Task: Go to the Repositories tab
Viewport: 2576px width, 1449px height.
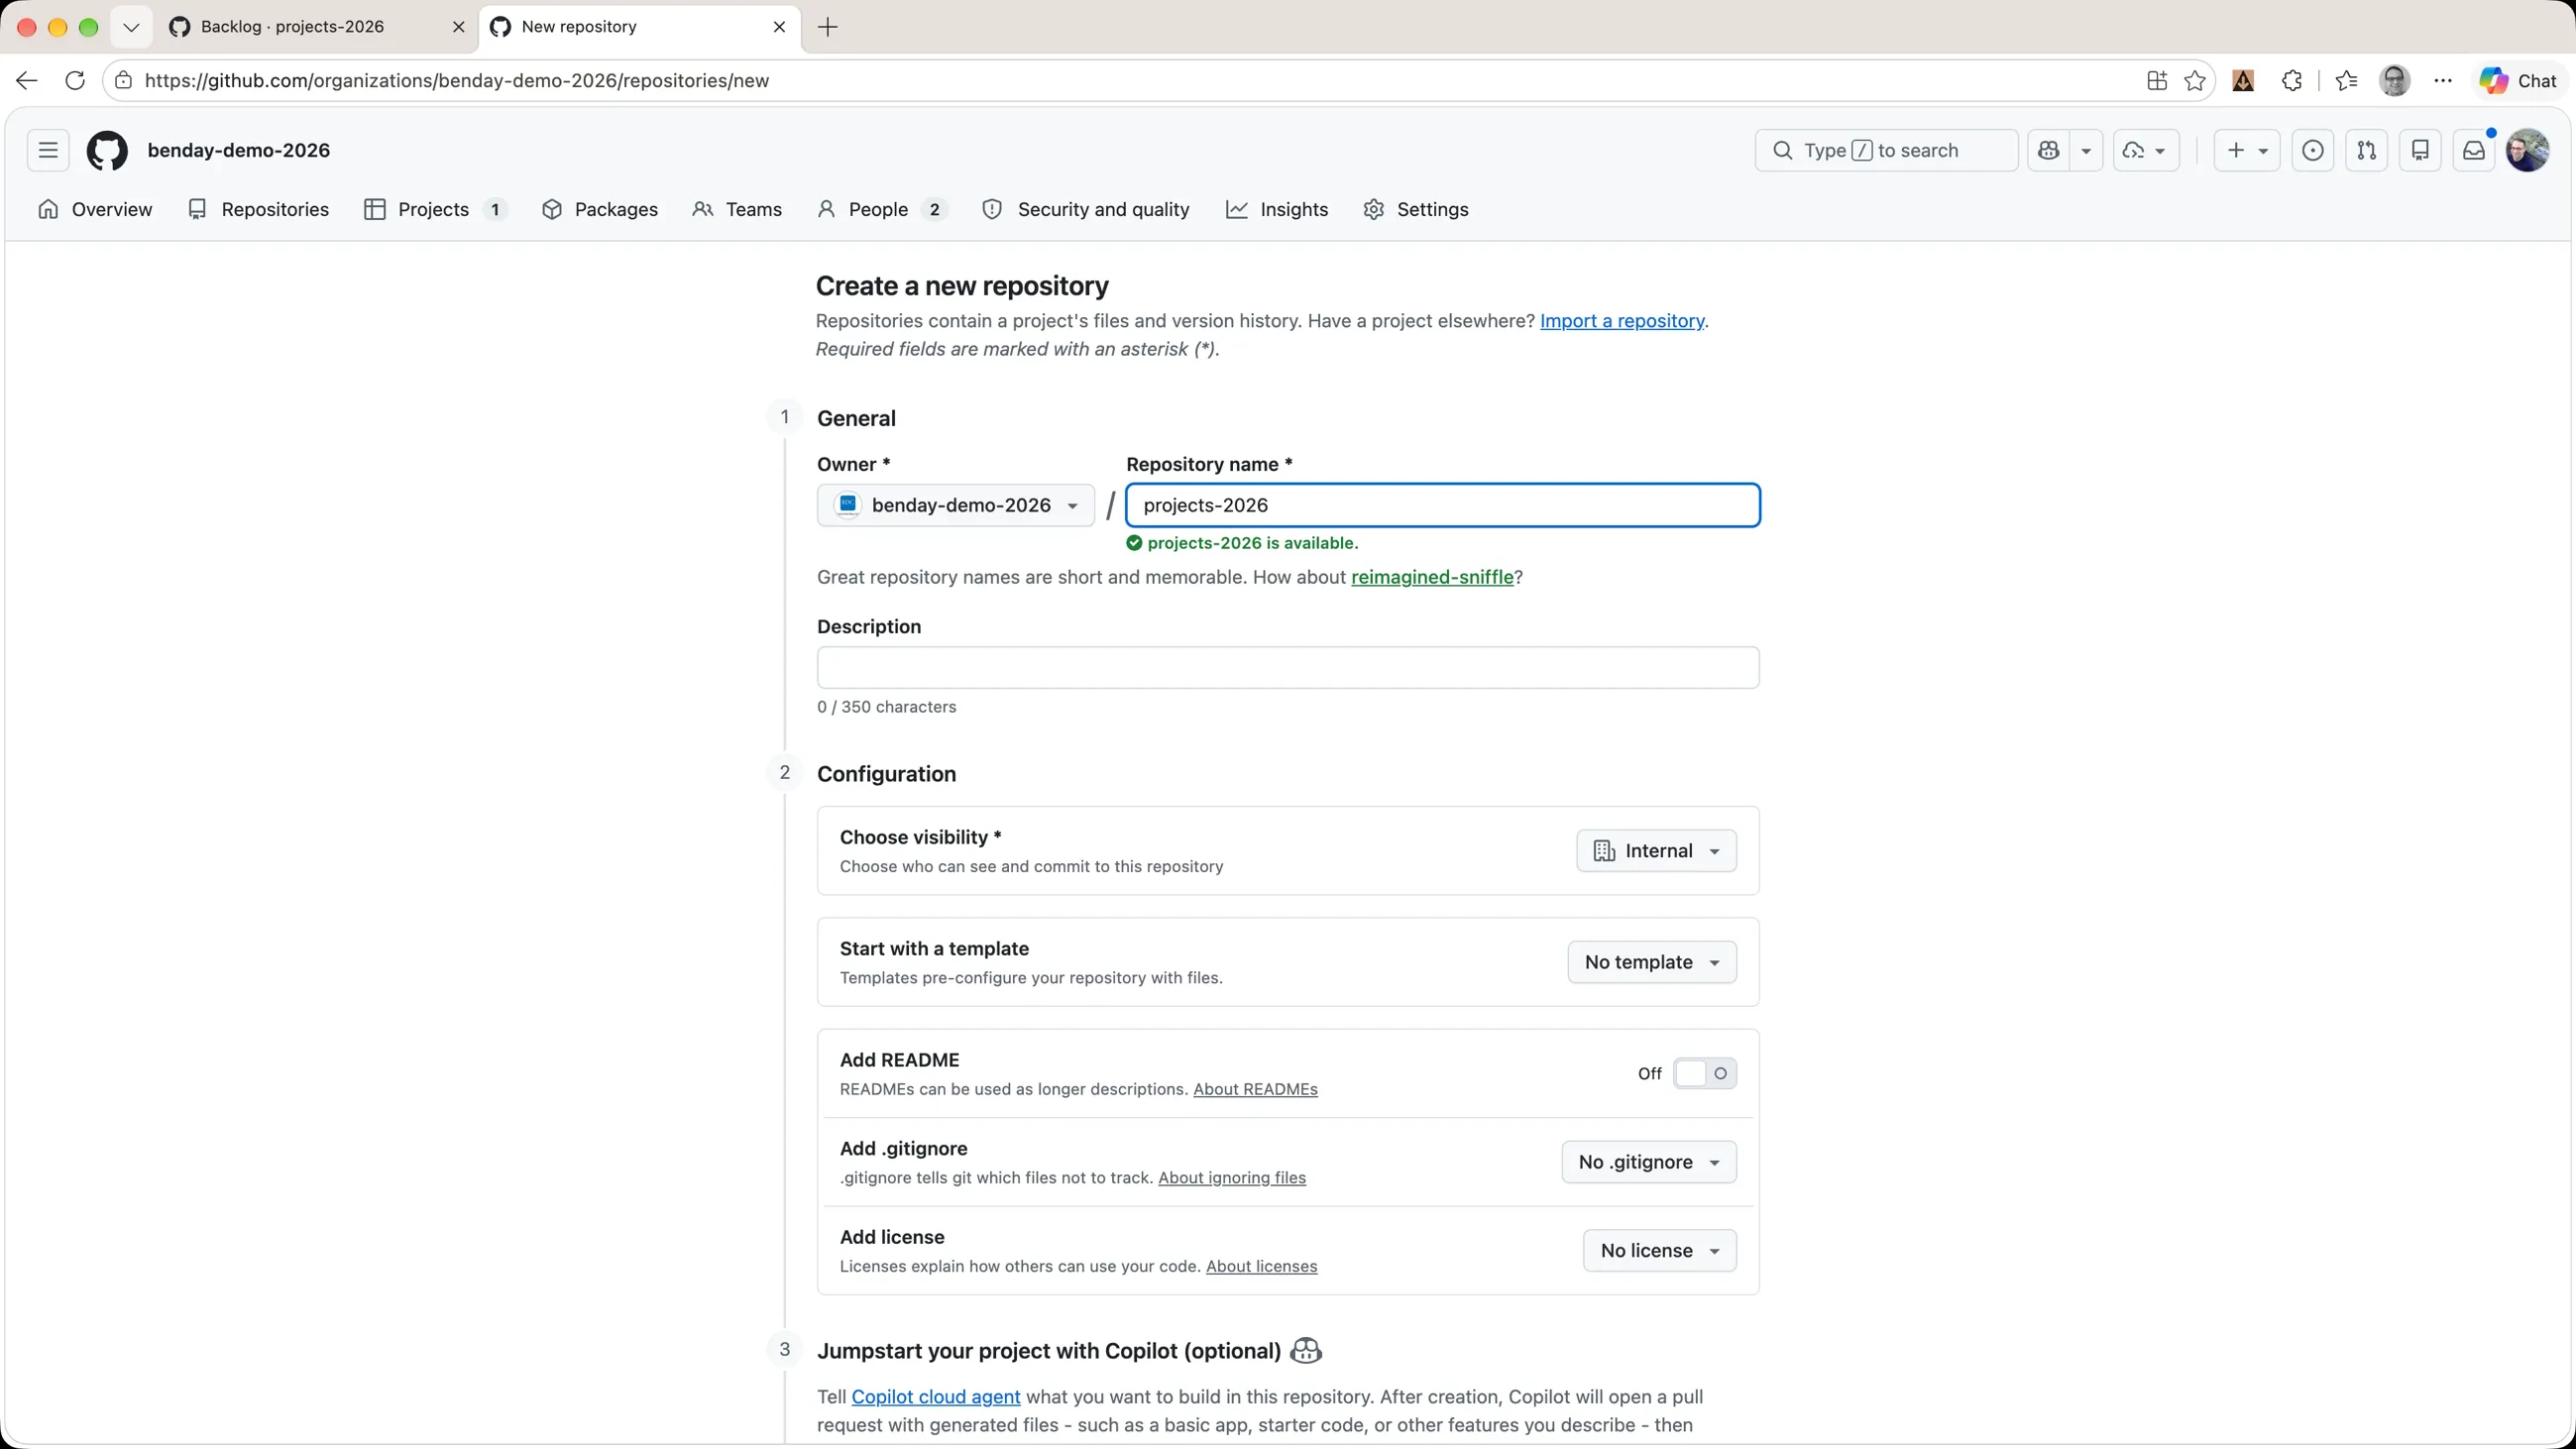Action: [259, 209]
